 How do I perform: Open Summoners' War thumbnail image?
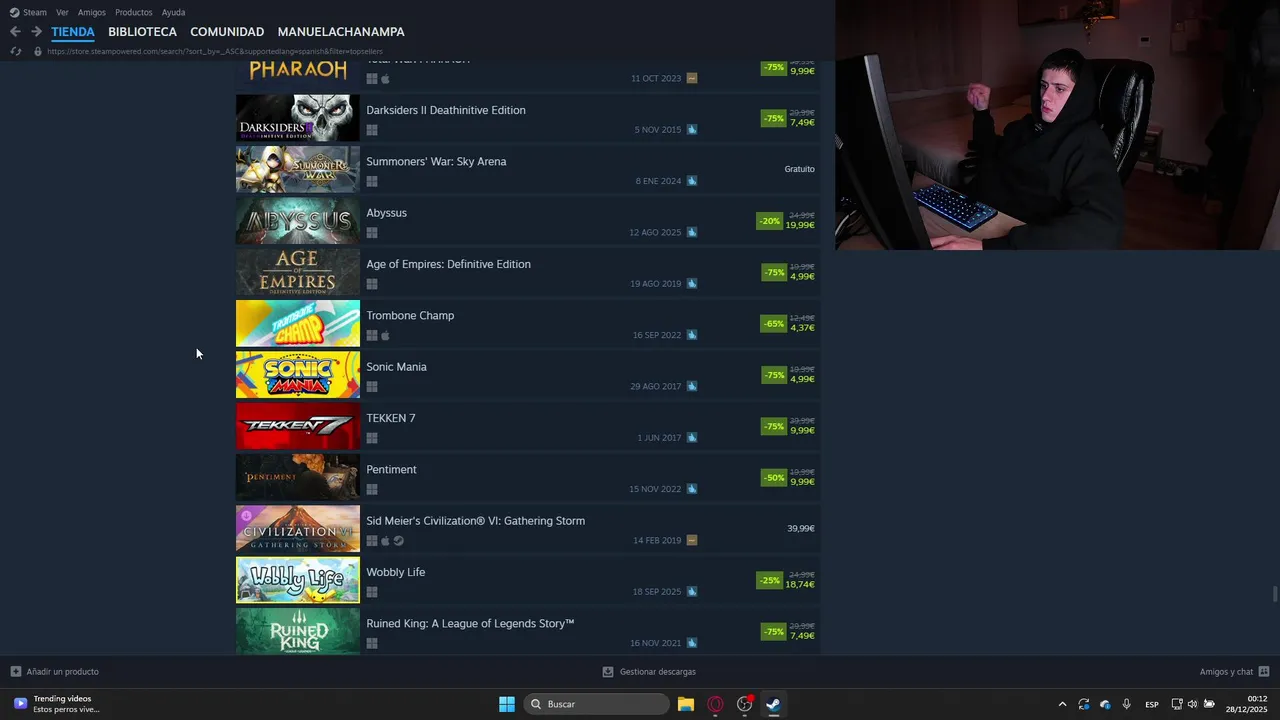coord(298,170)
